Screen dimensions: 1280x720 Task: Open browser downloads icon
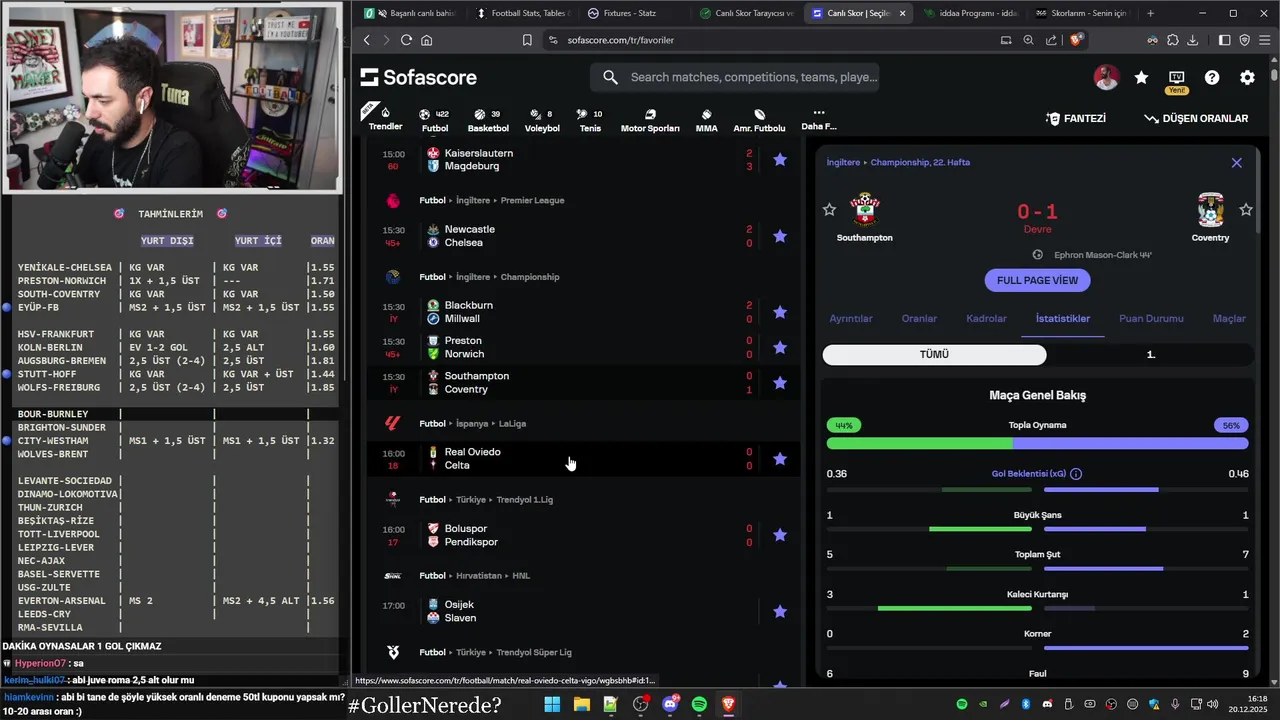click(1193, 40)
